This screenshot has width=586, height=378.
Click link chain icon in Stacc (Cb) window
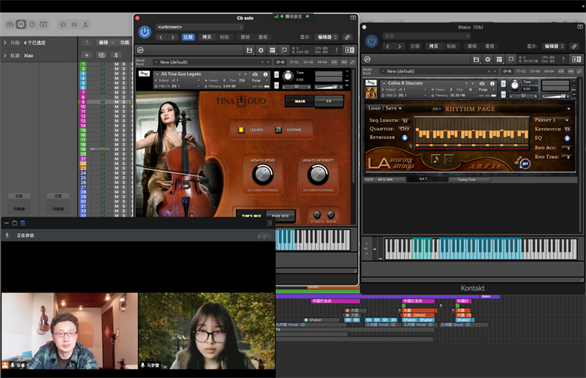click(574, 46)
